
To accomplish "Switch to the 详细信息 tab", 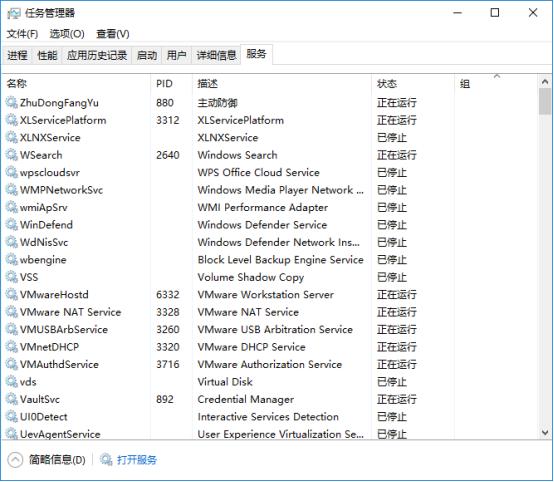I will click(216, 55).
